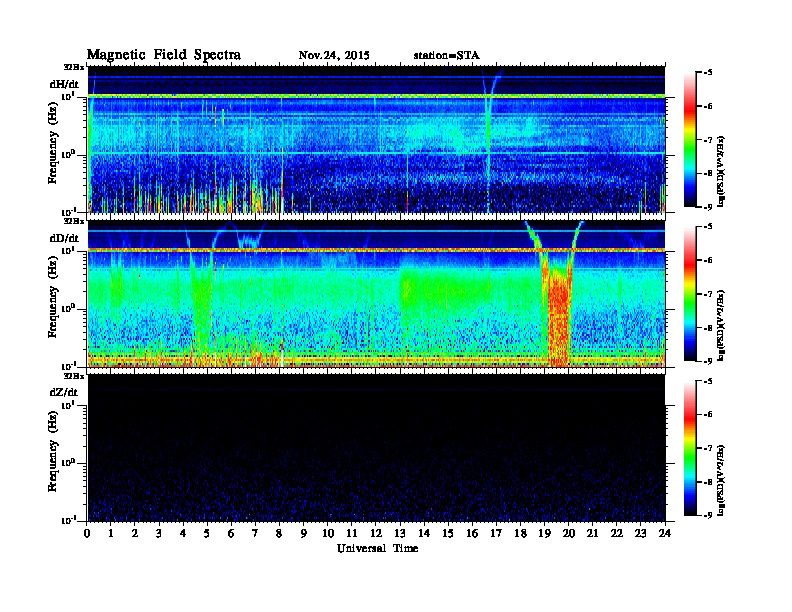Click the intense red burst in dD/dt panel
The height and width of the screenshot is (612, 792).
point(558,316)
